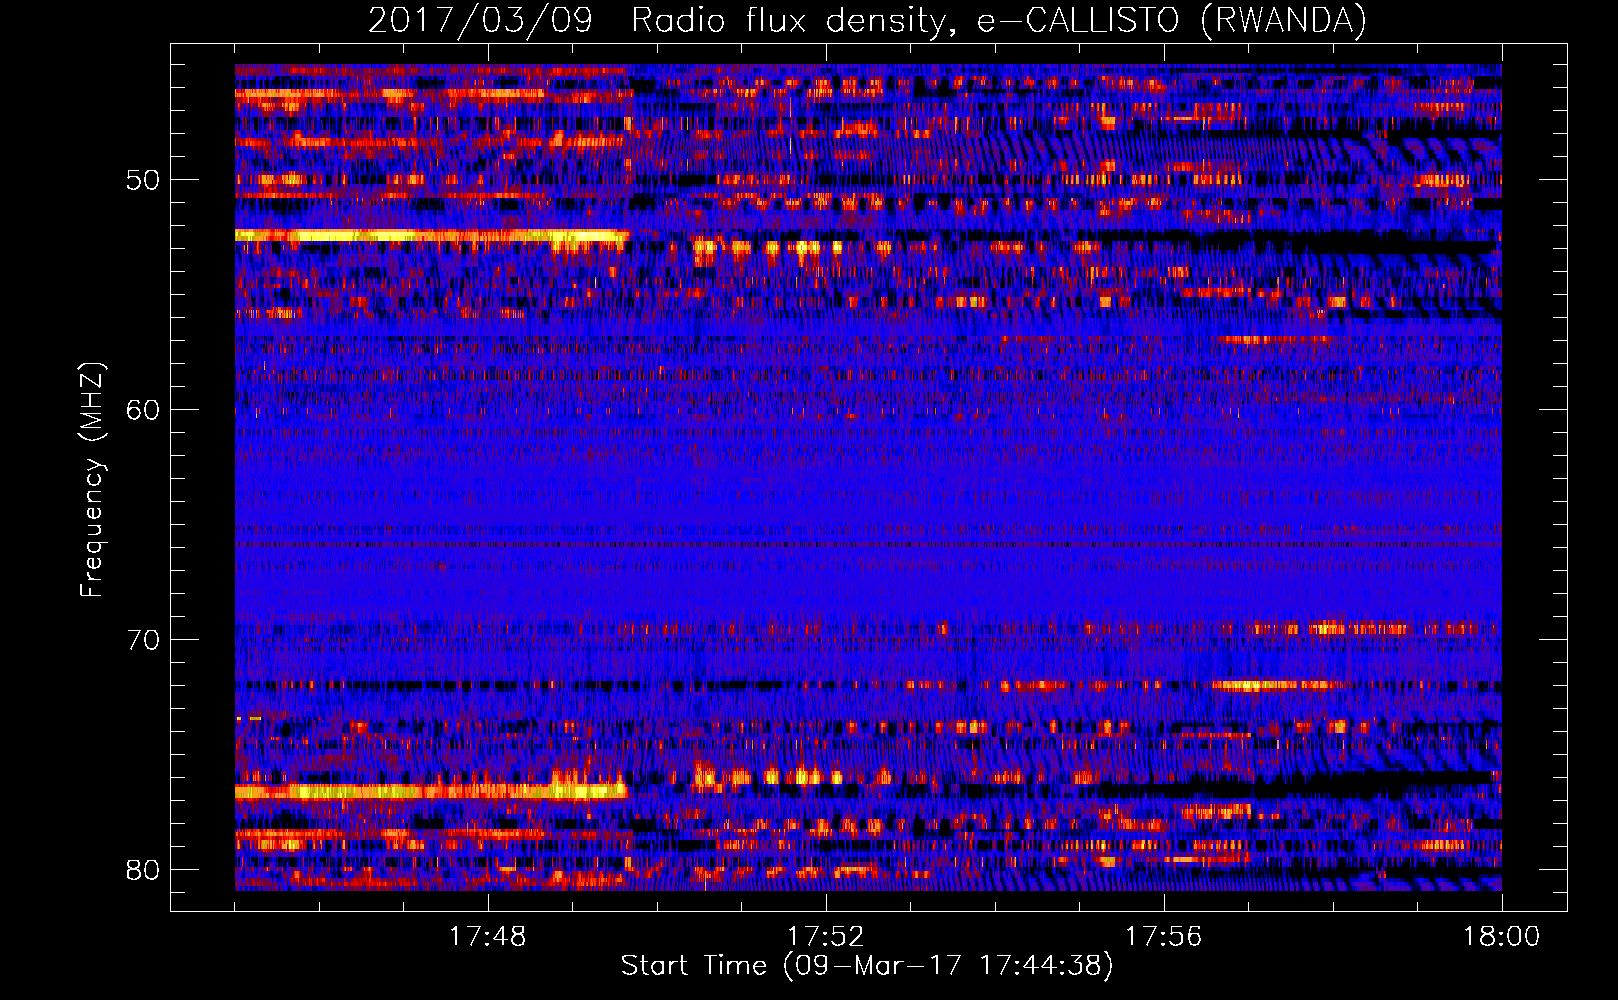Click the 50 frequency tick label

pos(143,180)
